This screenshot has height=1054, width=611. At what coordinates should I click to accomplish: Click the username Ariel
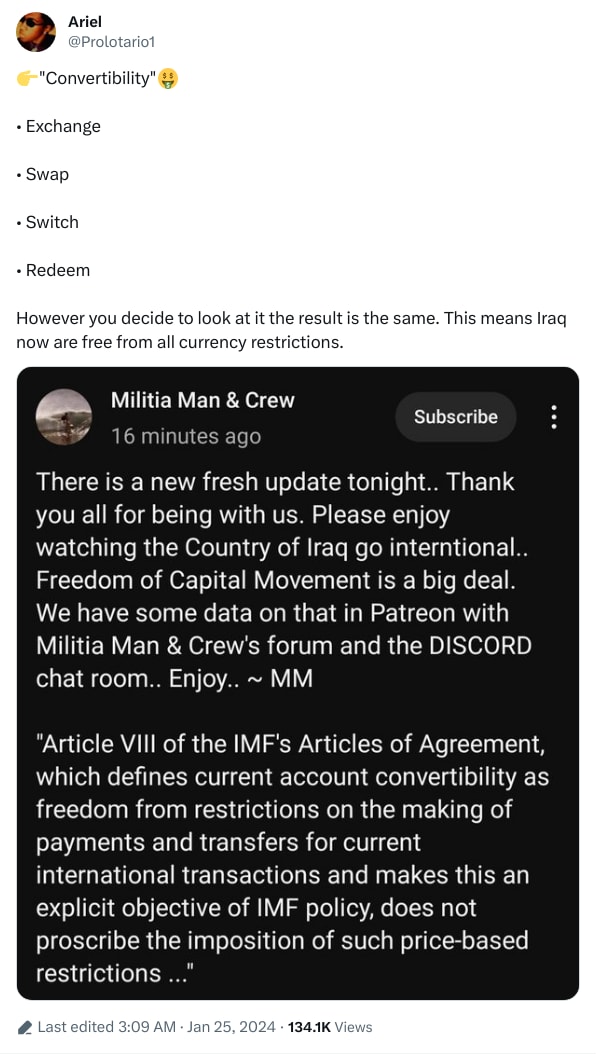point(84,21)
